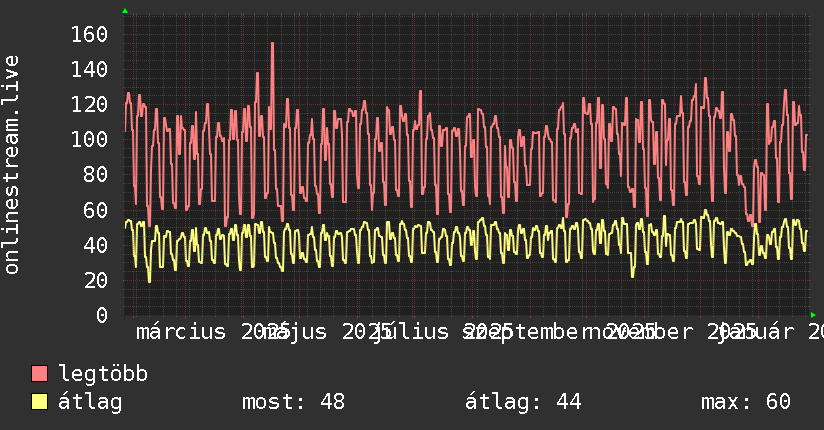The height and width of the screenshot is (430, 824).
Task: Select the március 2025 axis label
Action: coord(213,332)
